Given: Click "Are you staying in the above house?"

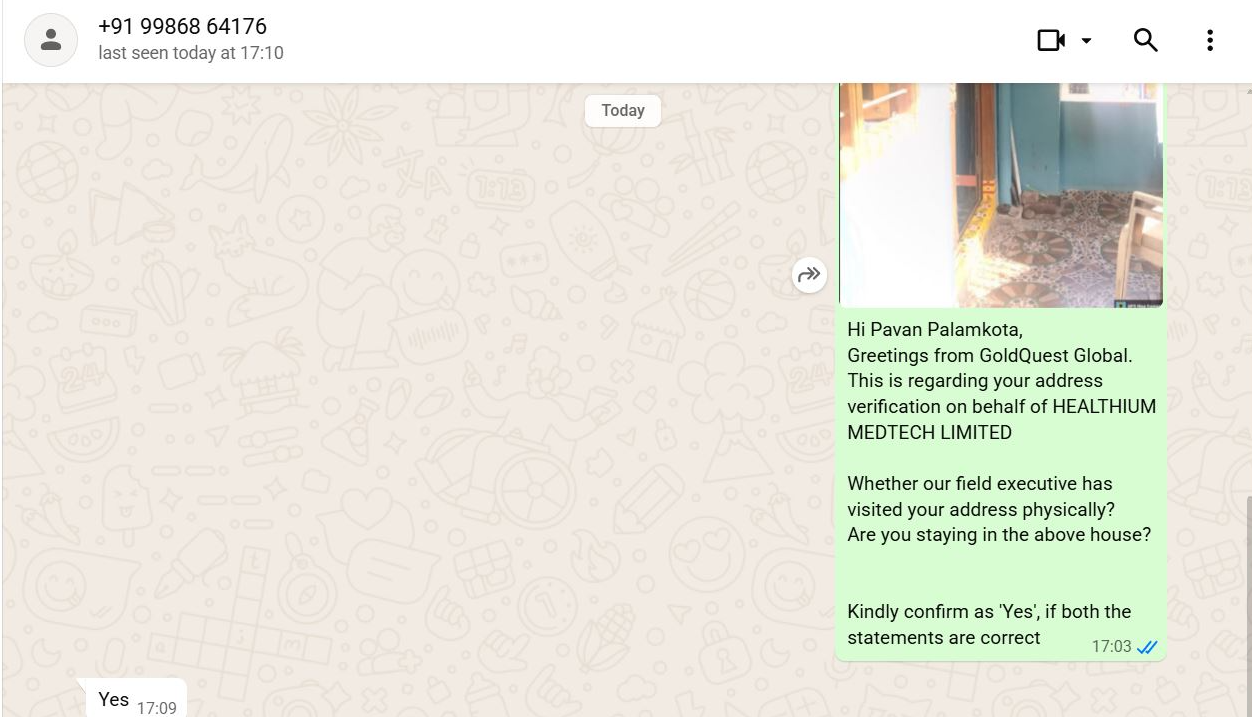Looking at the screenshot, I should tap(998, 535).
